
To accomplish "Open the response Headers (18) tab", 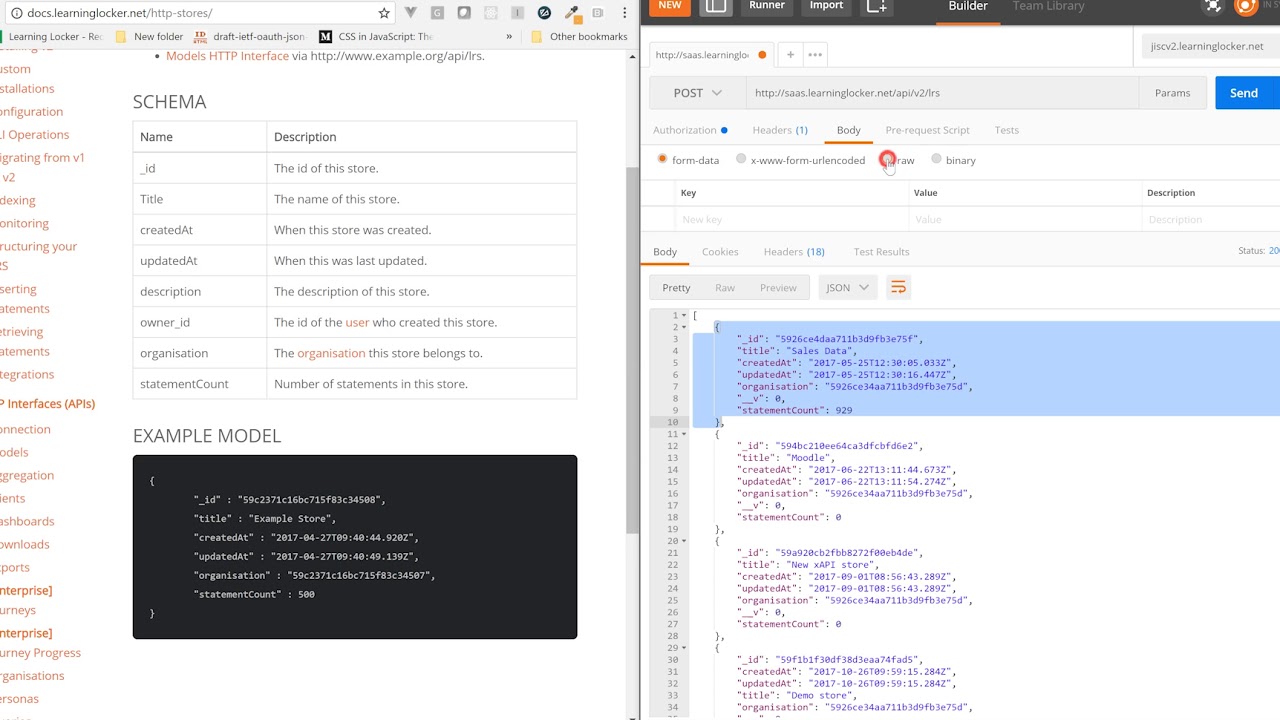I will coord(794,252).
